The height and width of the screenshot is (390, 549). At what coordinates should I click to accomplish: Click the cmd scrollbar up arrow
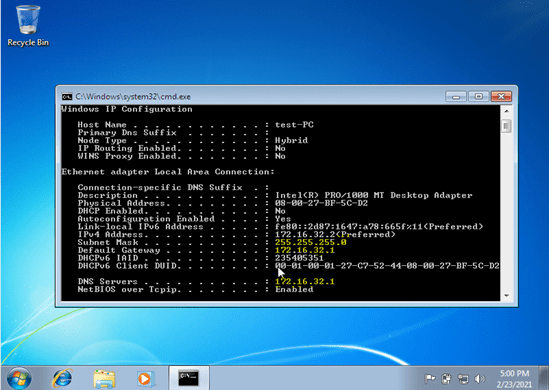pos(506,111)
